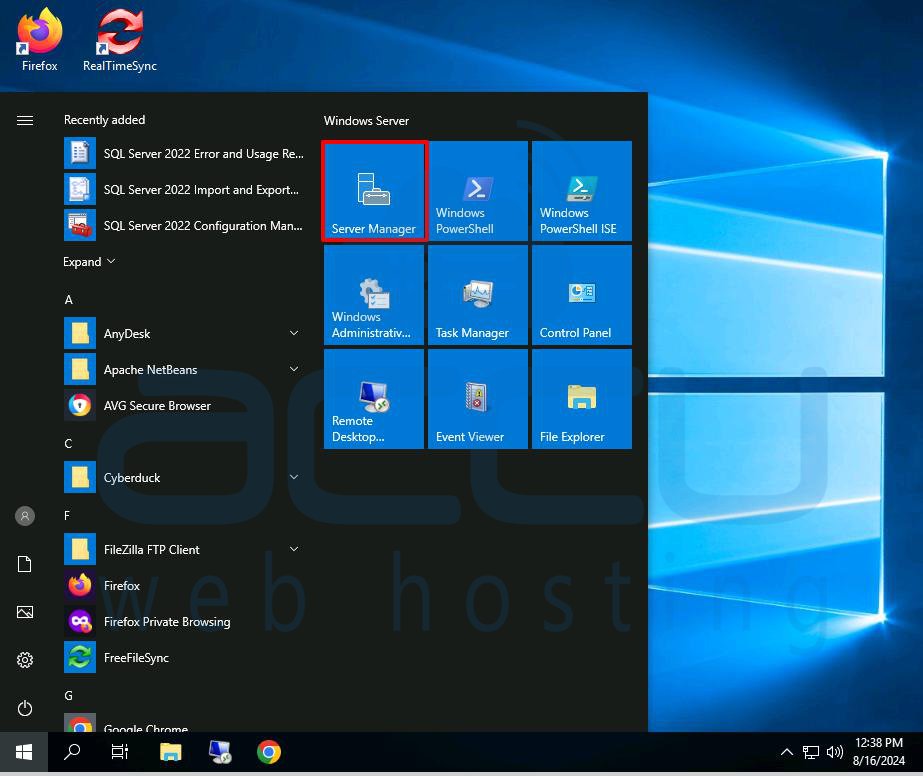
Task: Jump to apps by letter A header
Action: click(68, 300)
